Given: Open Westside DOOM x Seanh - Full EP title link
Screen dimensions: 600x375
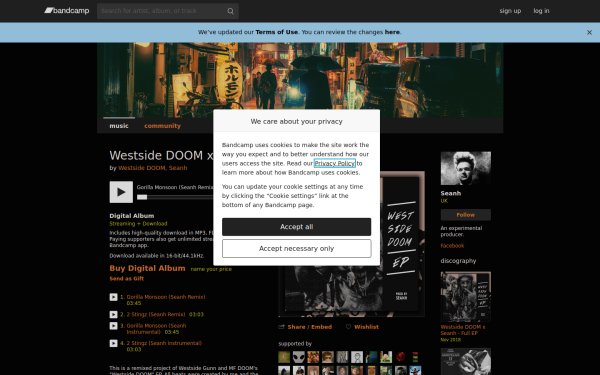Looking at the screenshot, I should point(463,330).
